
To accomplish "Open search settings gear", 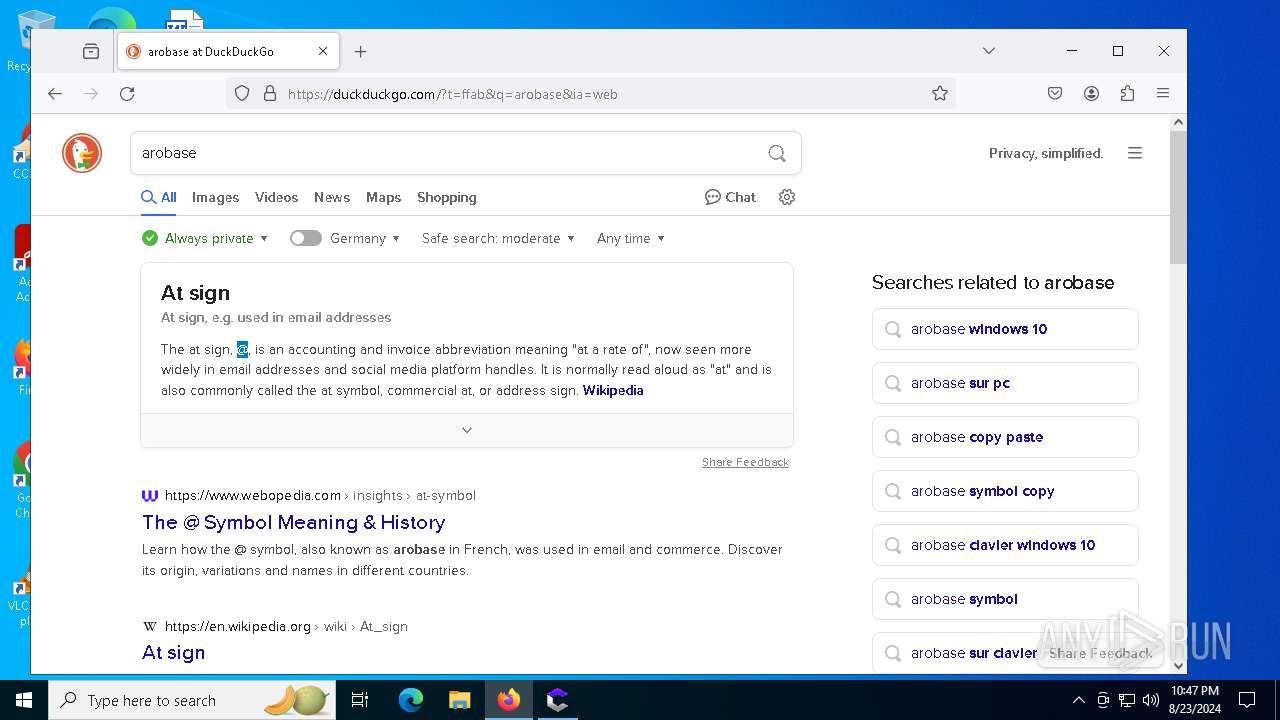I will pos(787,197).
